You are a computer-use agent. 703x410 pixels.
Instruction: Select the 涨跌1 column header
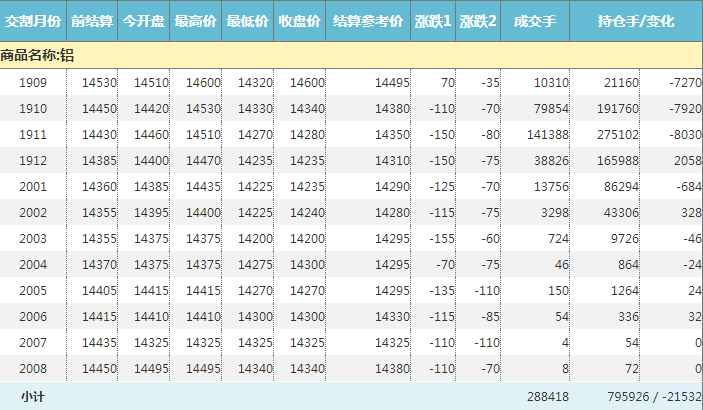(433, 21)
